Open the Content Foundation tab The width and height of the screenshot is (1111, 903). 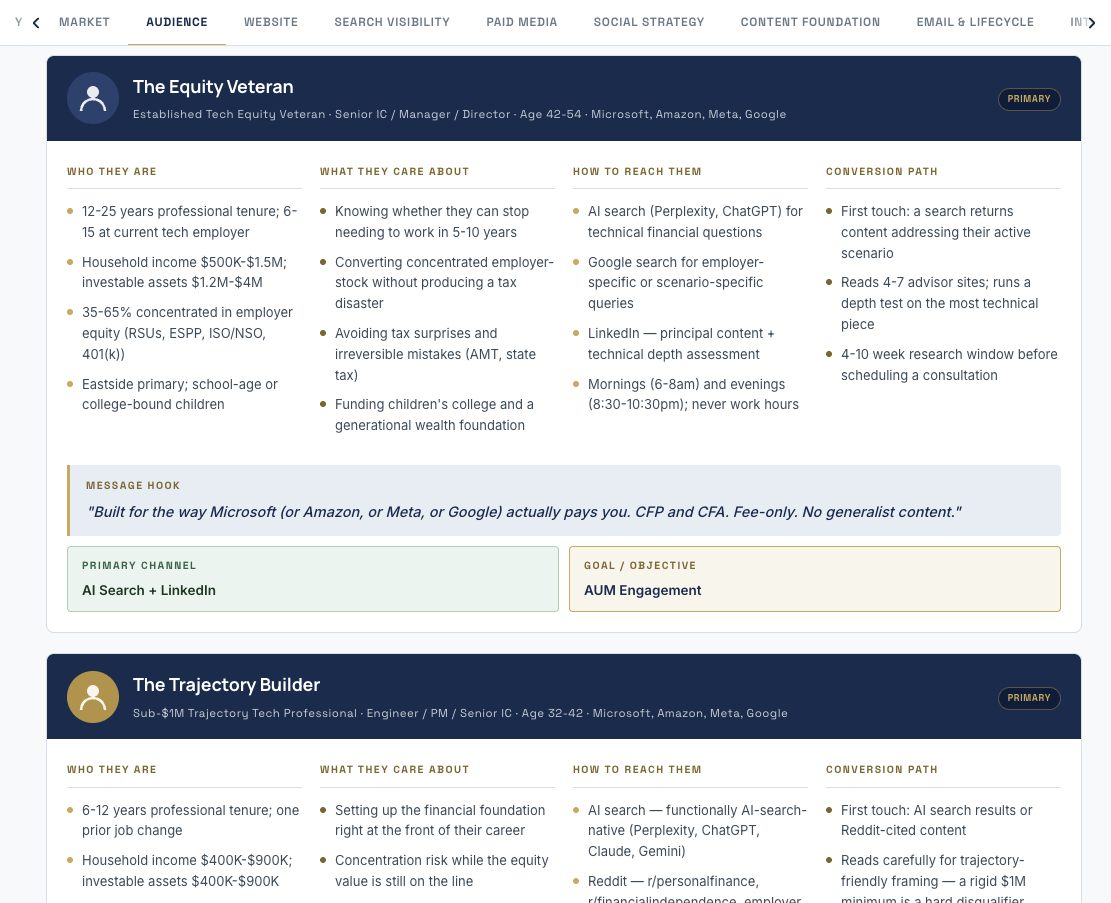coord(811,22)
